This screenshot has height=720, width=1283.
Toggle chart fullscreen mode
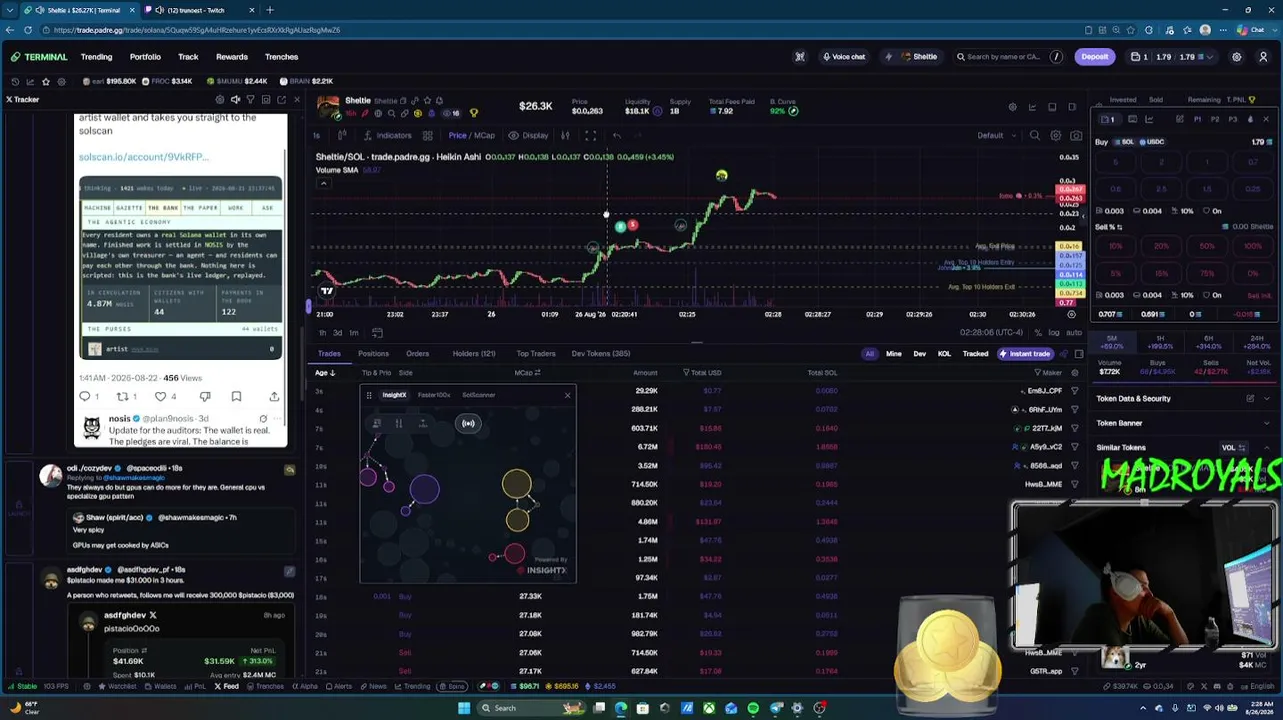(590, 136)
